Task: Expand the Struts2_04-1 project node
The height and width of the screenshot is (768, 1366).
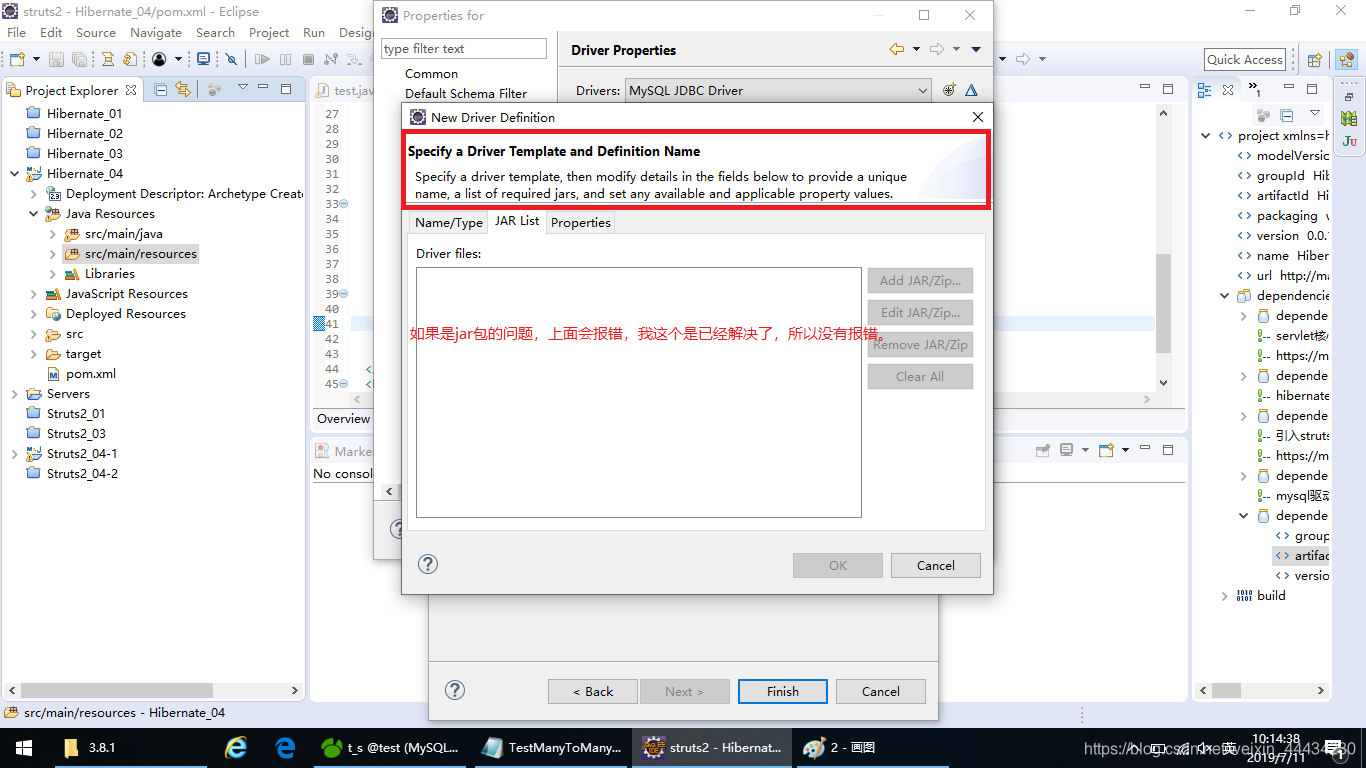Action: point(14,453)
